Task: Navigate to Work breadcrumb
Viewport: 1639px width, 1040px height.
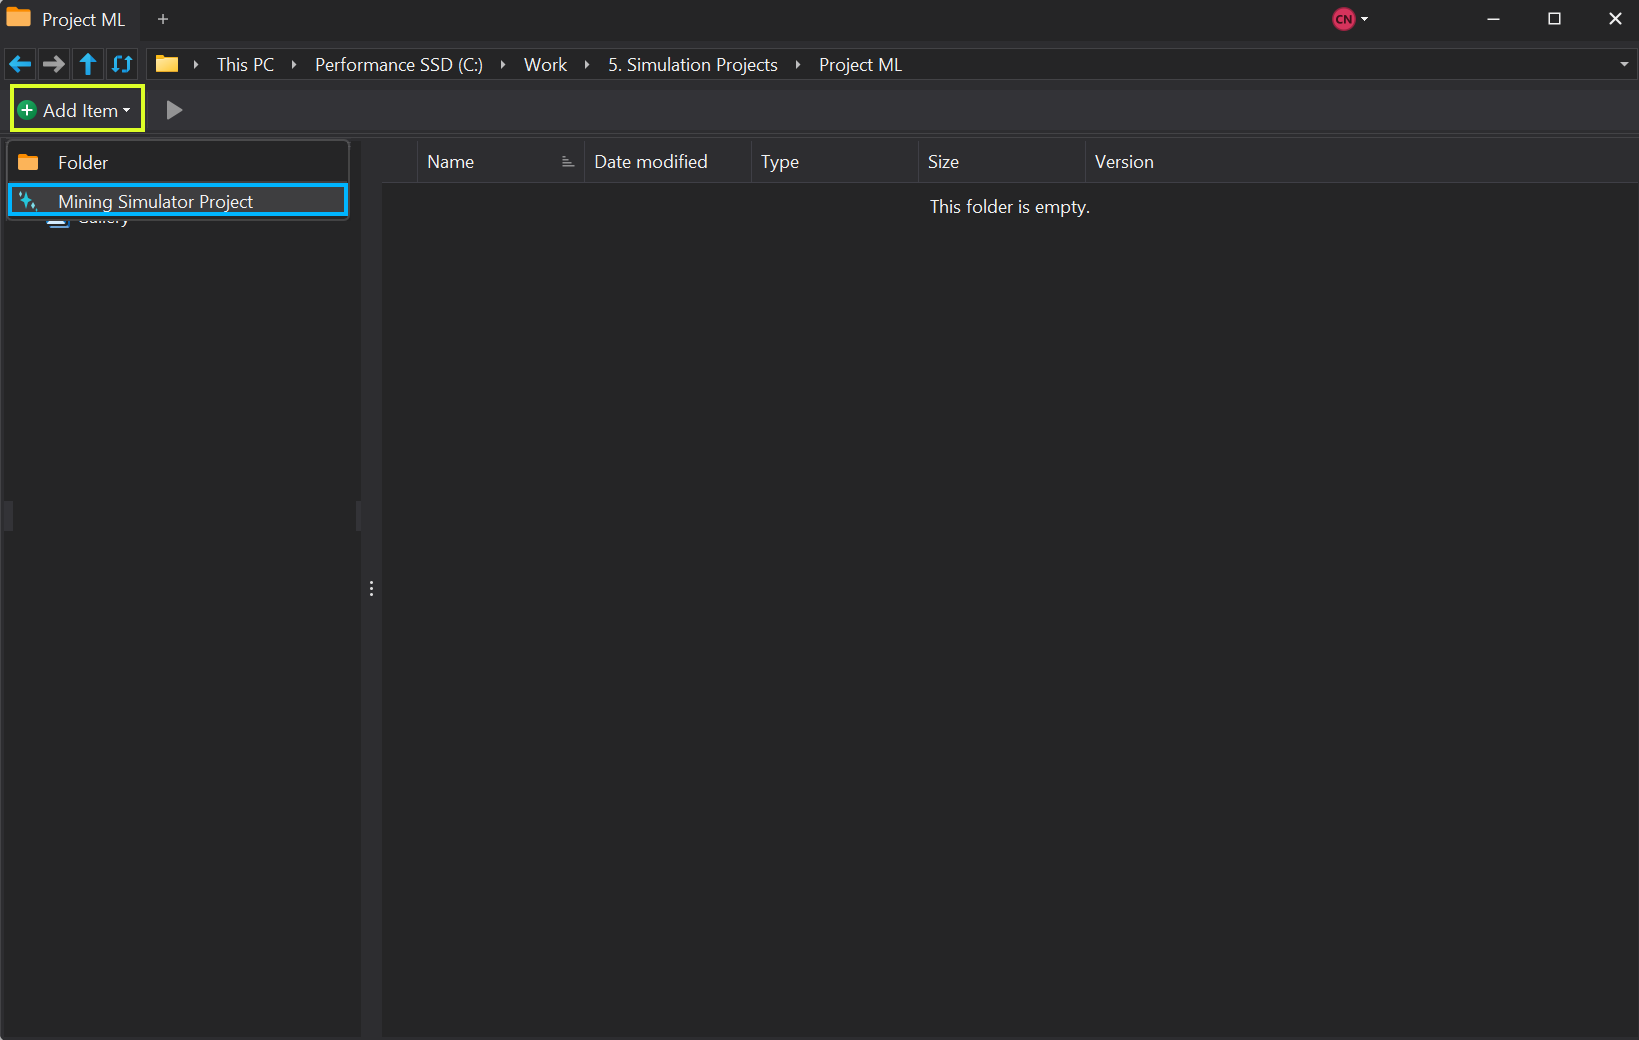Action: [x=545, y=65]
